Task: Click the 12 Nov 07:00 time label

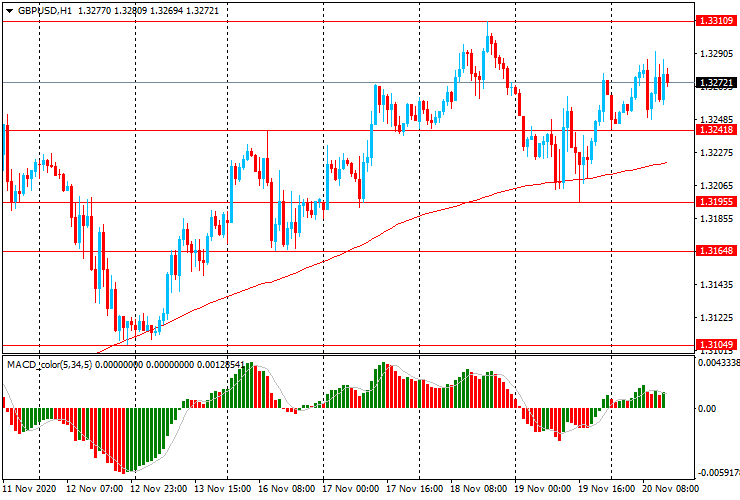Action: 94,489
